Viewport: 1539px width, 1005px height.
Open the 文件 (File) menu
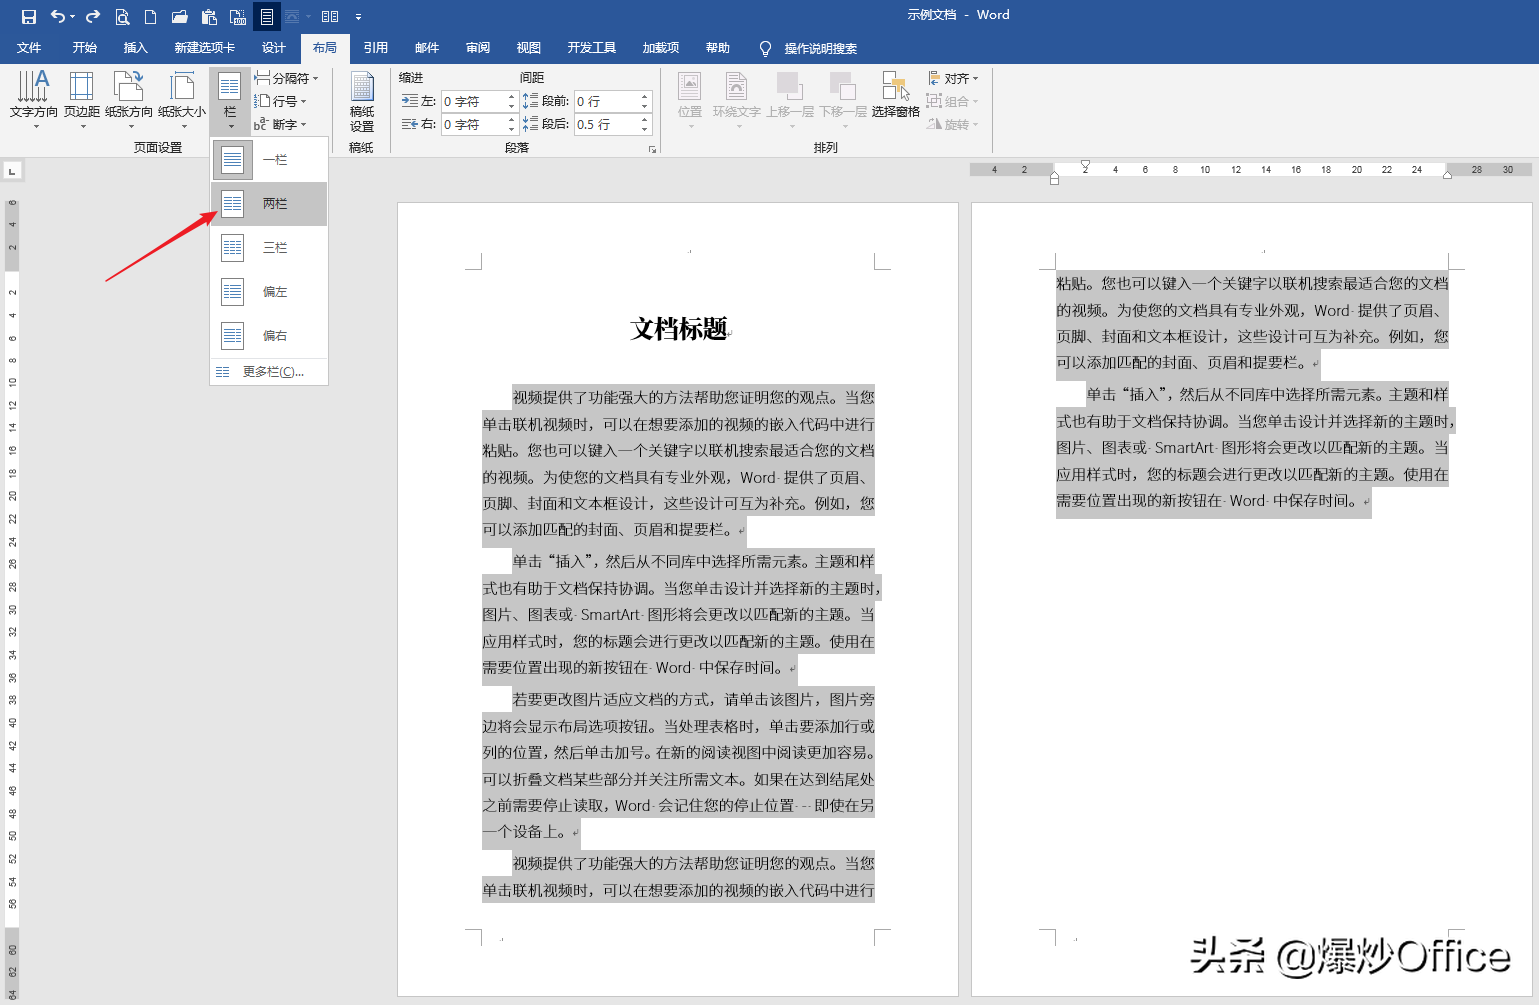click(x=29, y=48)
